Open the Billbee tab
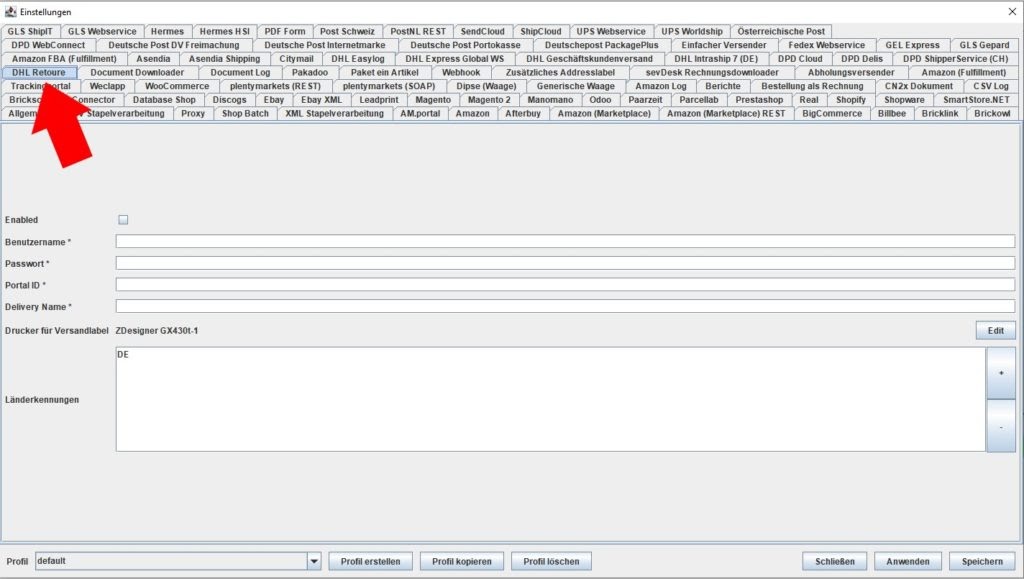This screenshot has height=579, width=1024. (x=891, y=114)
